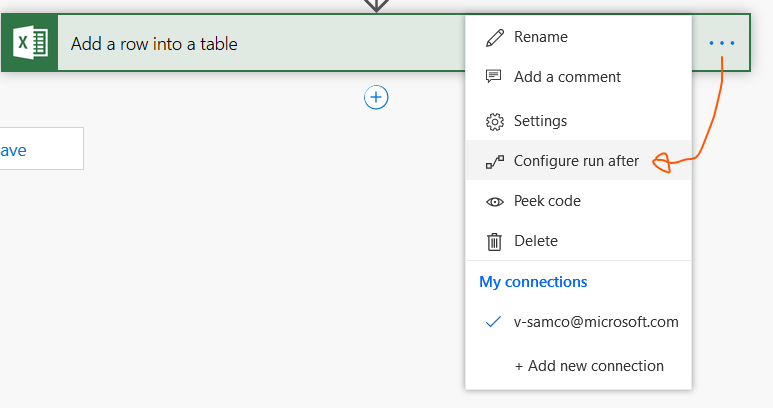Click the Save button
The height and width of the screenshot is (408, 773).
point(41,149)
